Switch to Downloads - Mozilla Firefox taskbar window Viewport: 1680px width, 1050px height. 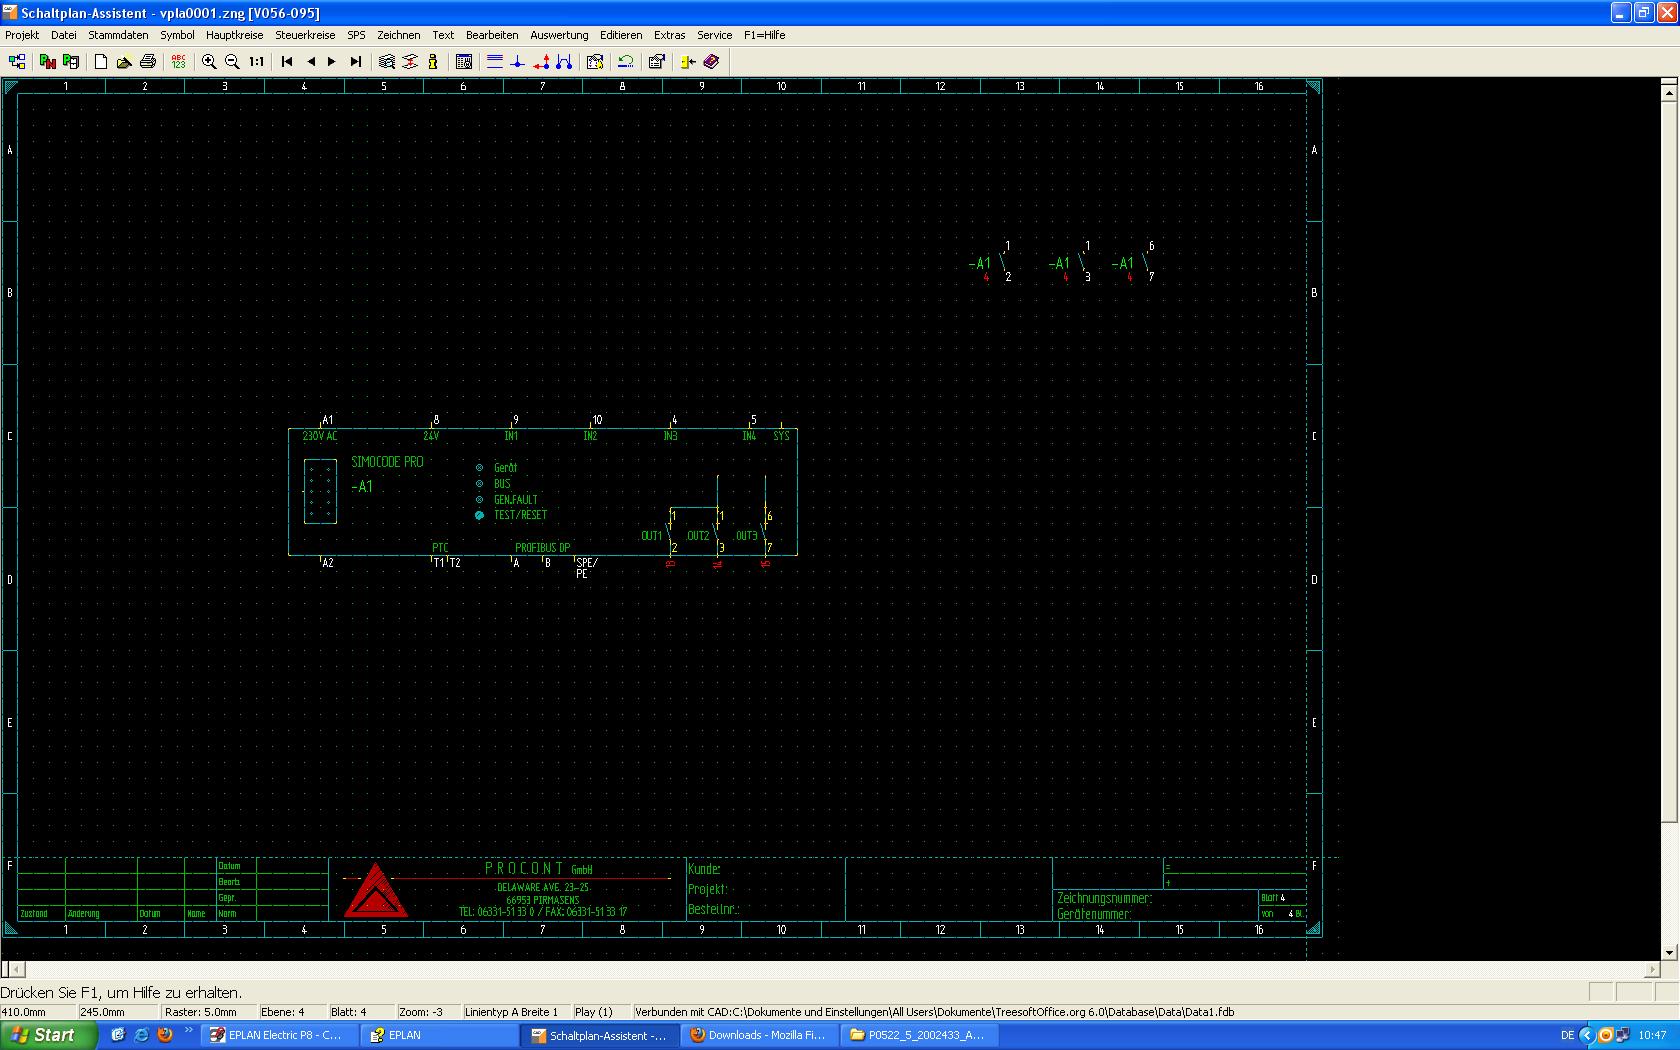click(x=758, y=1035)
